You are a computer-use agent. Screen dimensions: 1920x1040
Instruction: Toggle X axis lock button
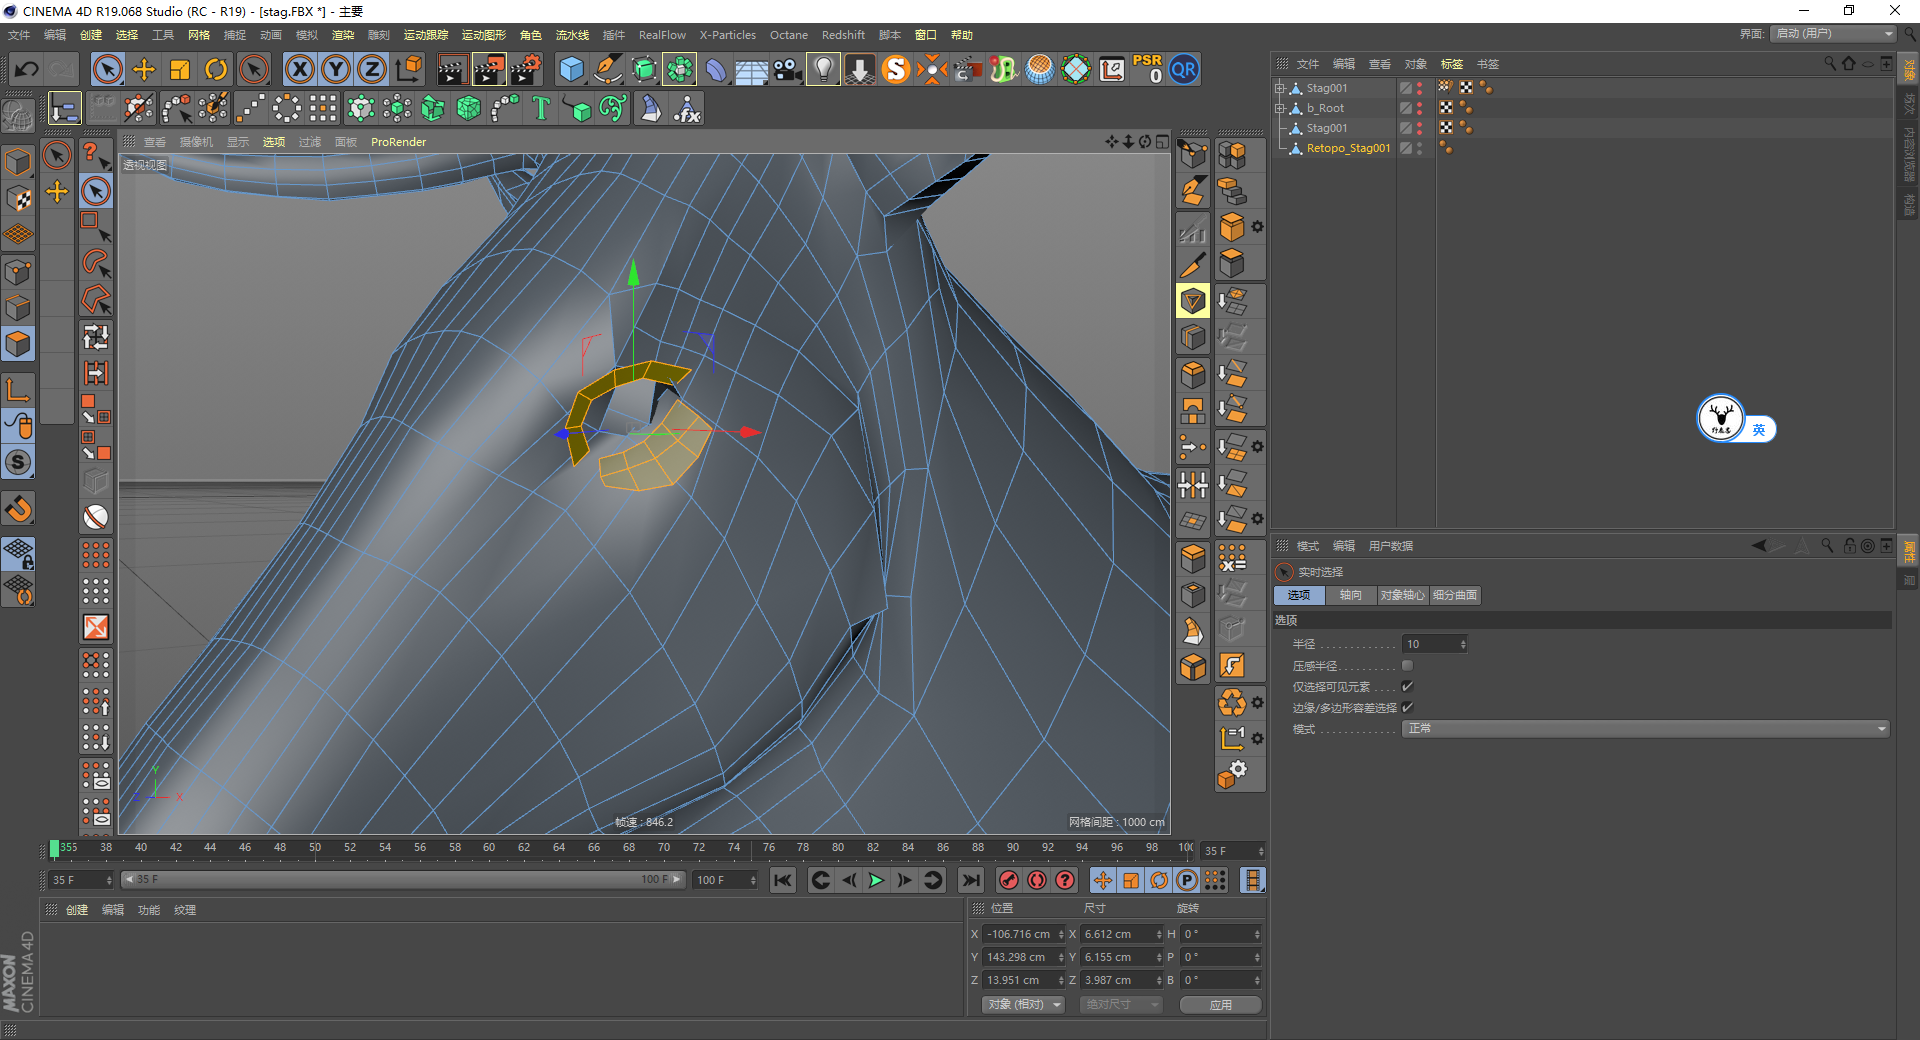[299, 69]
